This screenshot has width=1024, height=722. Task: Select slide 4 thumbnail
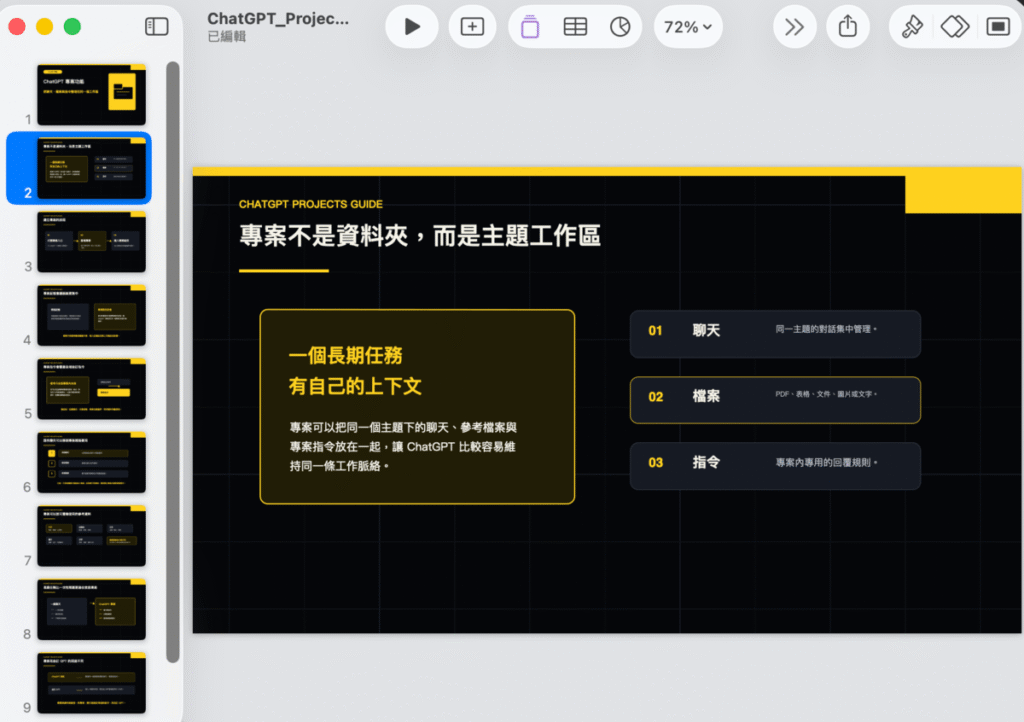point(91,315)
